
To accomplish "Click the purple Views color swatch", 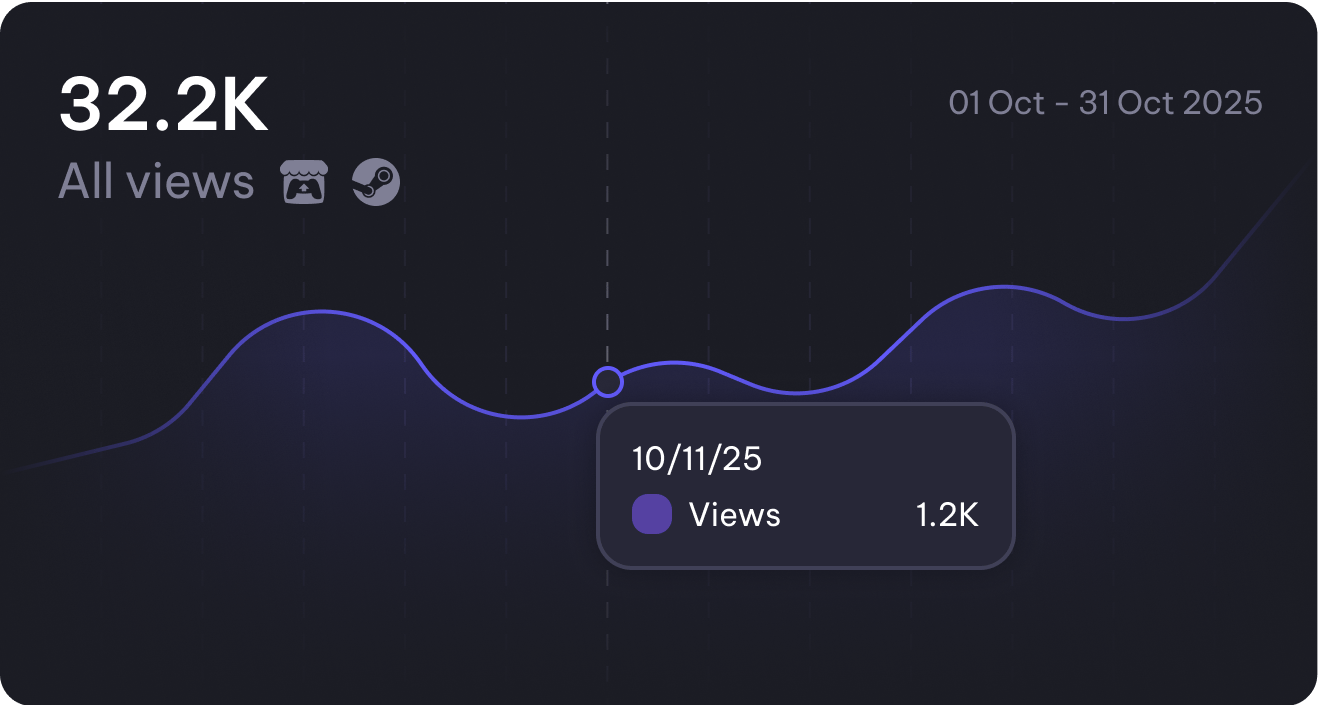I will pyautogui.click(x=652, y=515).
